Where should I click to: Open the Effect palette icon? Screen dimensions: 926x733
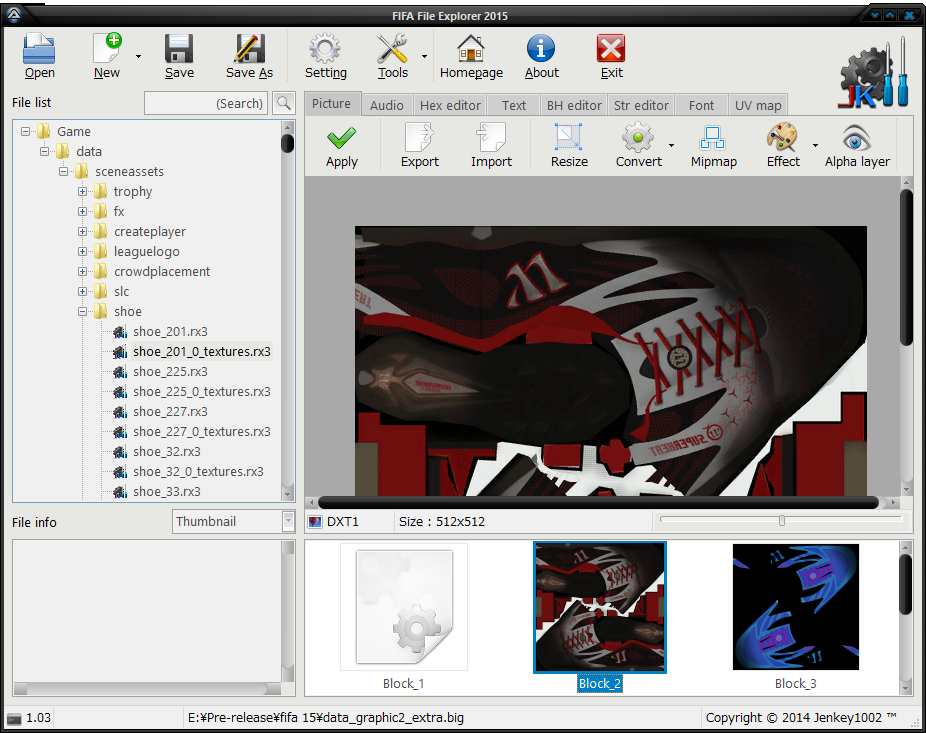point(783,146)
